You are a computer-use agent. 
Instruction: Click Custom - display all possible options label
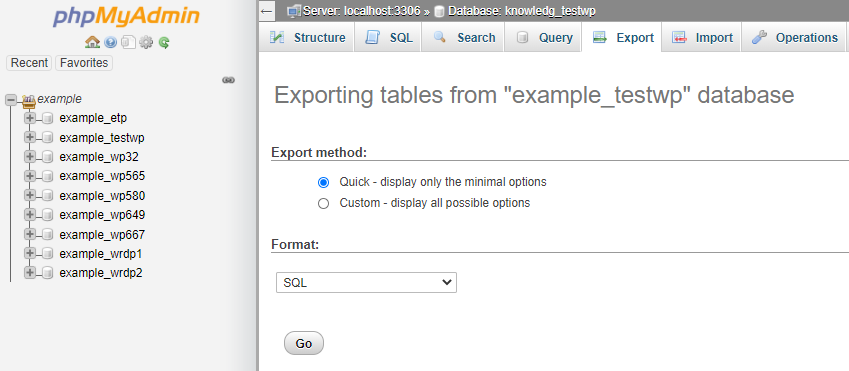[435, 203]
